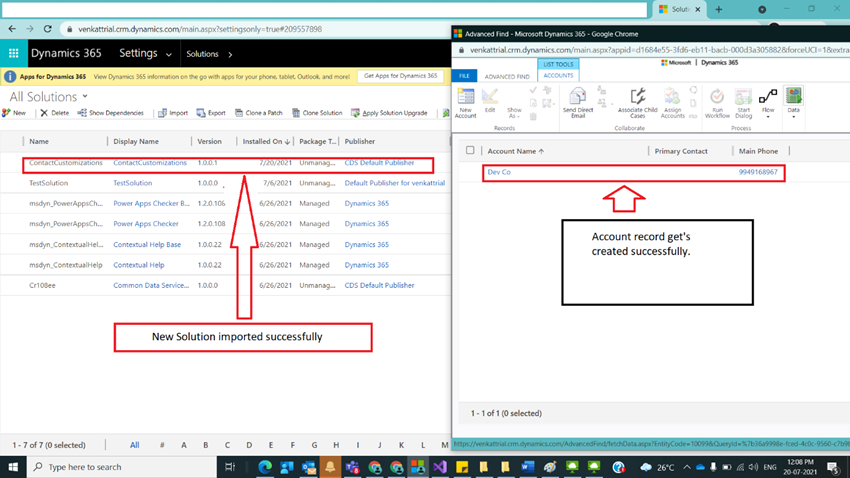
Task: Start Dialog from the Process group
Action: coord(743,103)
